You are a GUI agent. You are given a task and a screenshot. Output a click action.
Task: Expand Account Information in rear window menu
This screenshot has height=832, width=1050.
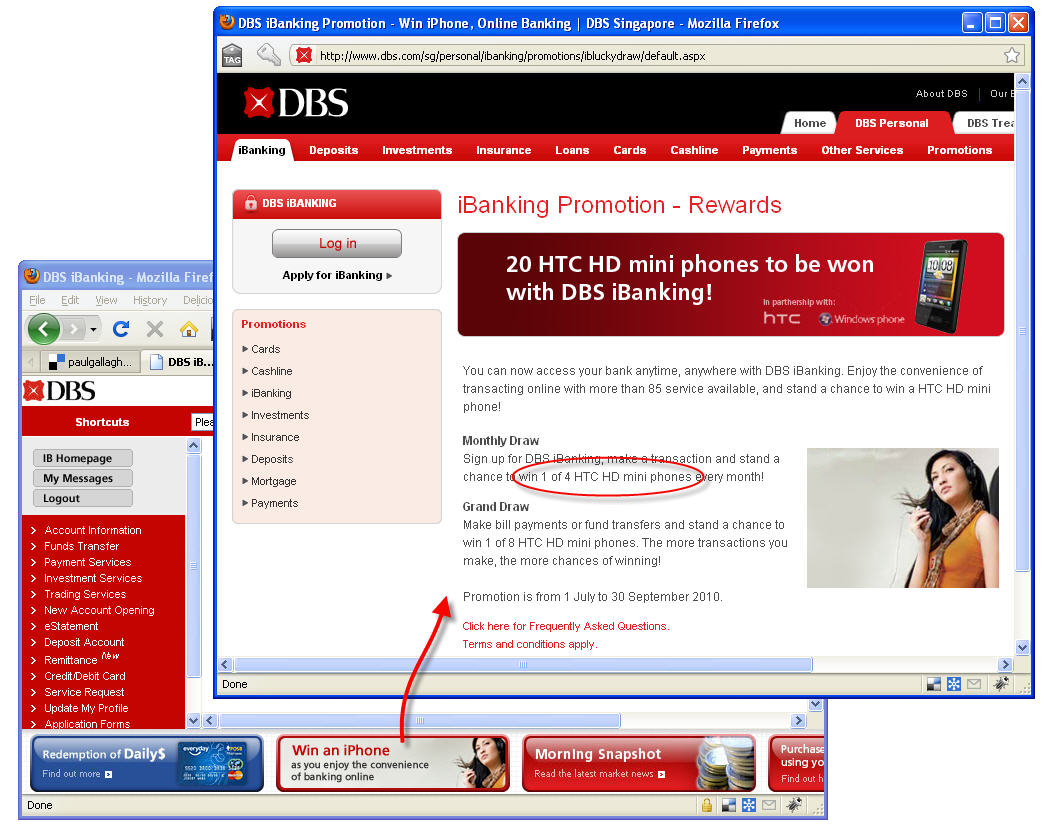point(92,530)
